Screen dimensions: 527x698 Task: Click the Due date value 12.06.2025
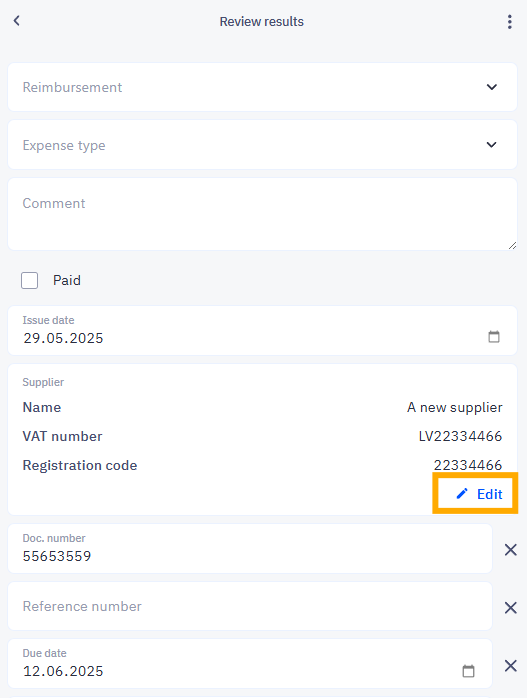[63, 671]
